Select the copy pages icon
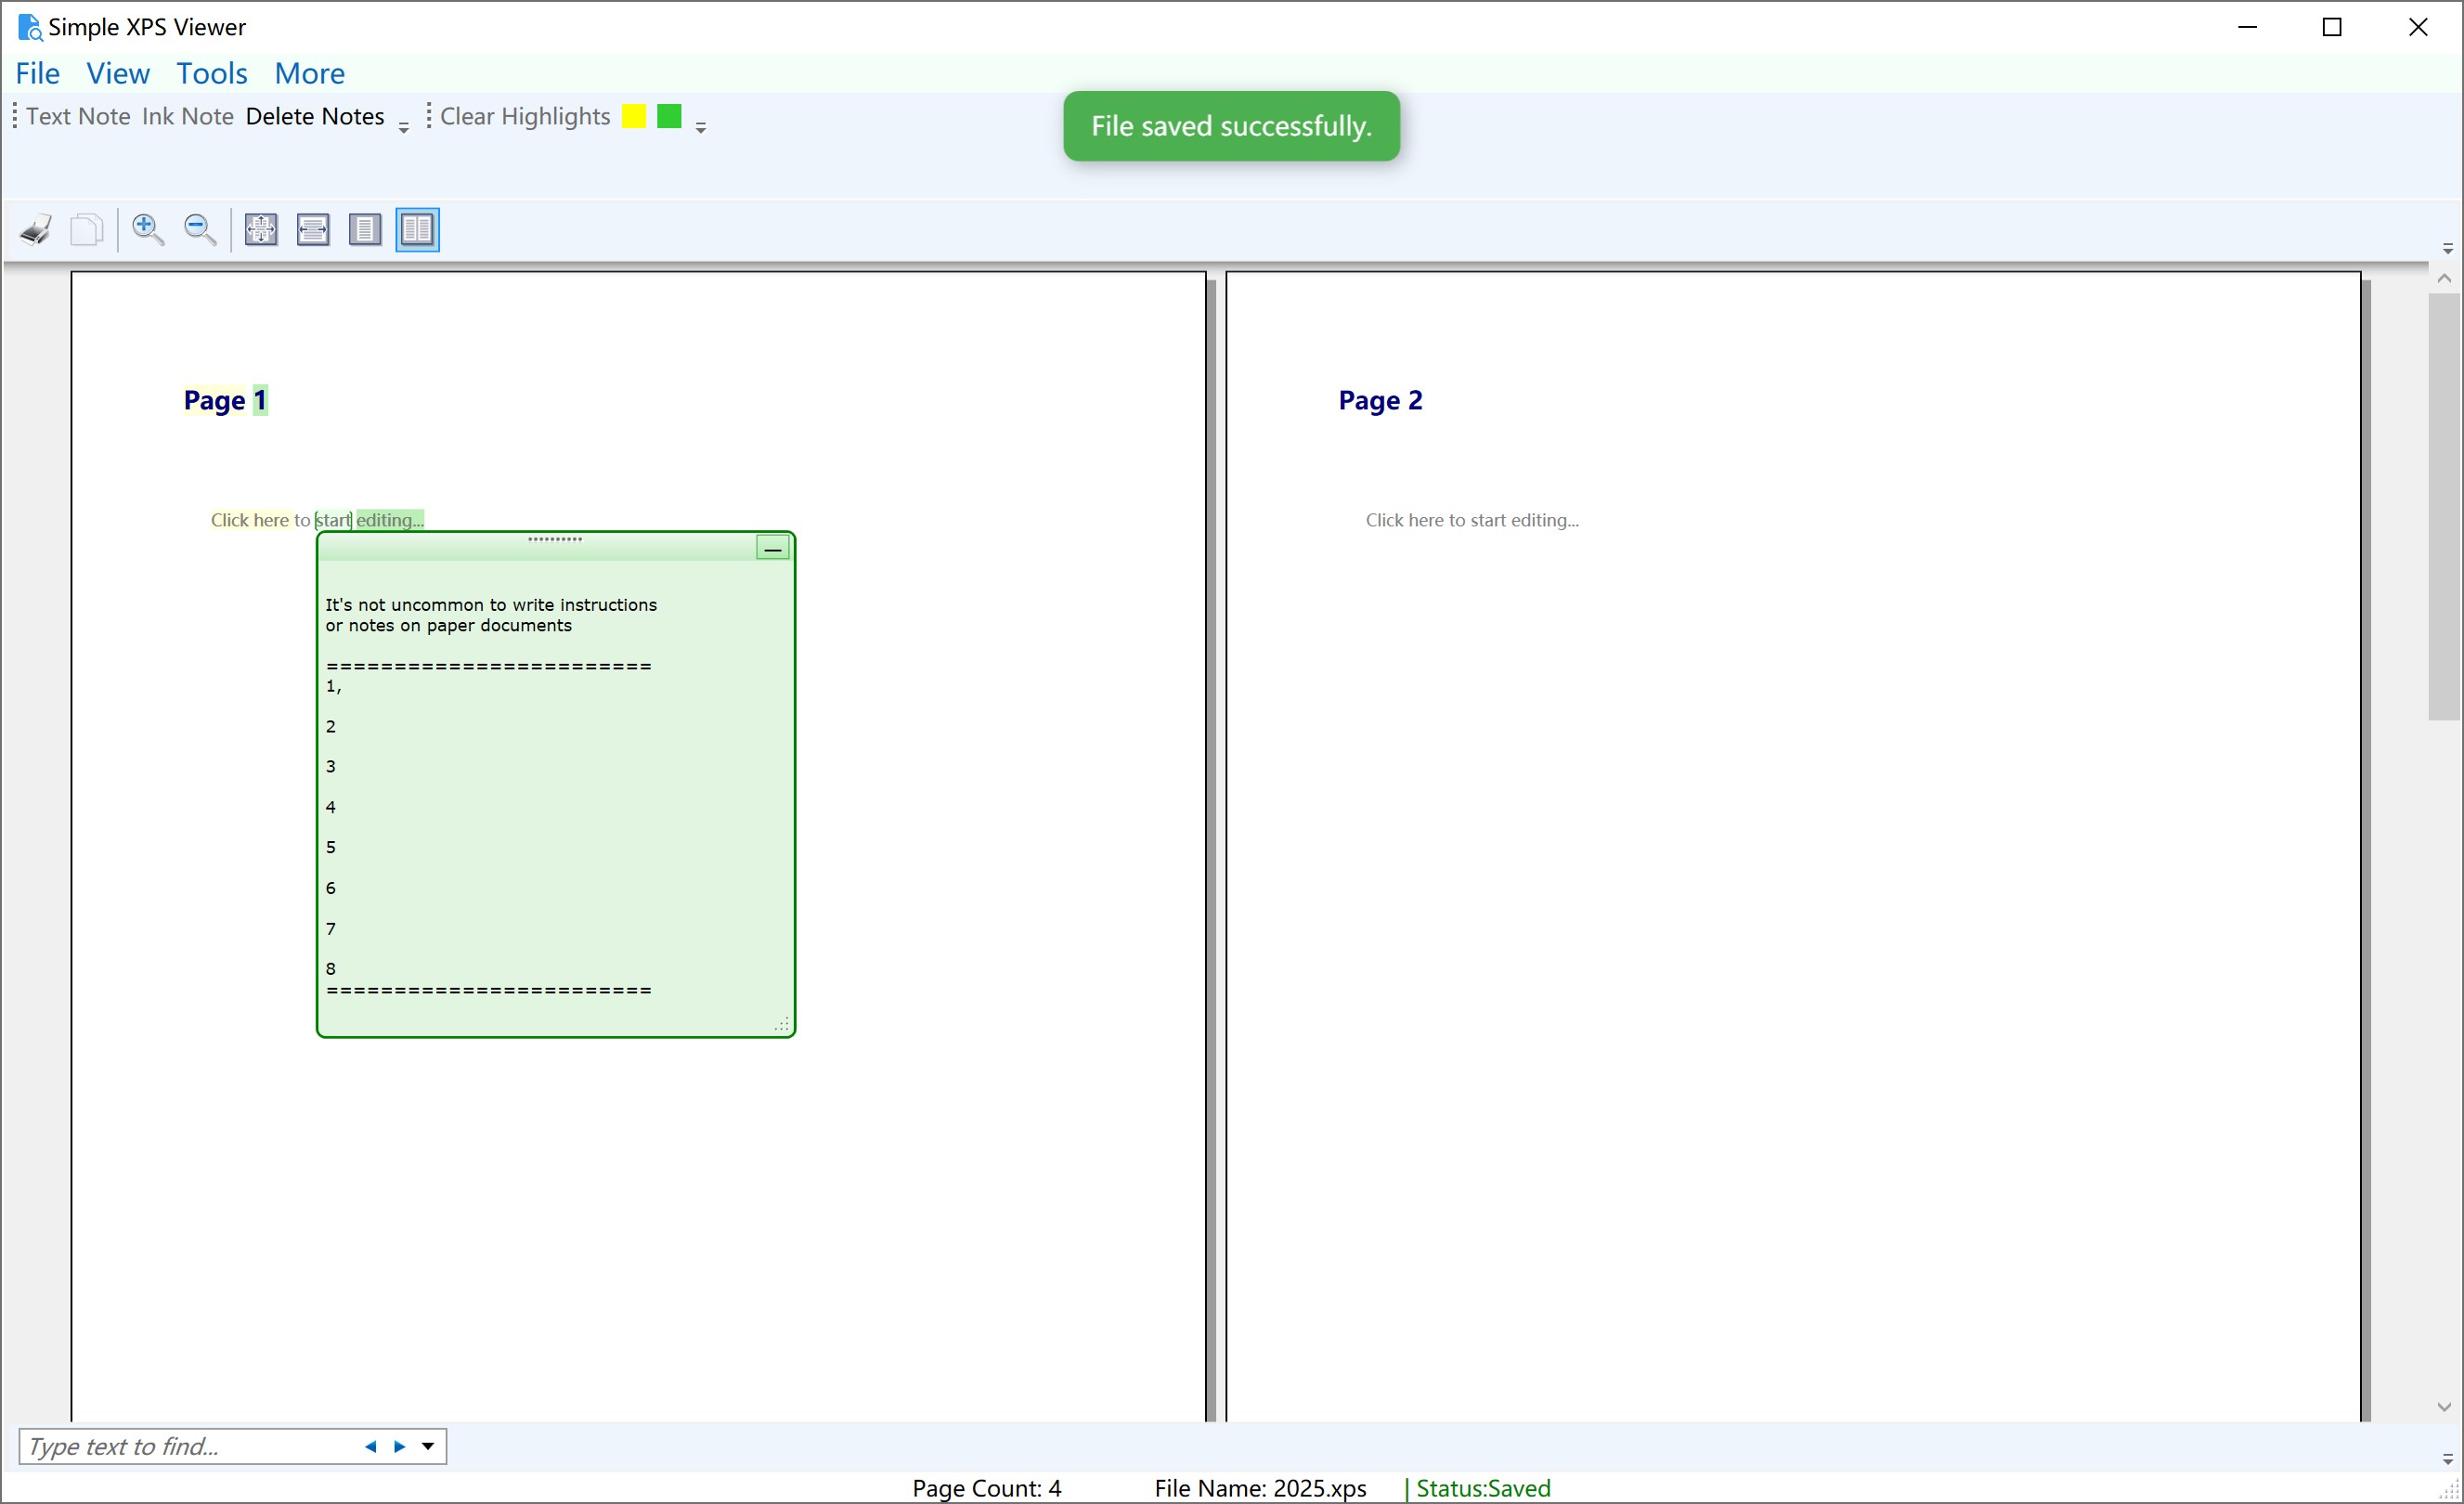Viewport: 2464px width, 1504px height. pyautogui.click(x=87, y=229)
